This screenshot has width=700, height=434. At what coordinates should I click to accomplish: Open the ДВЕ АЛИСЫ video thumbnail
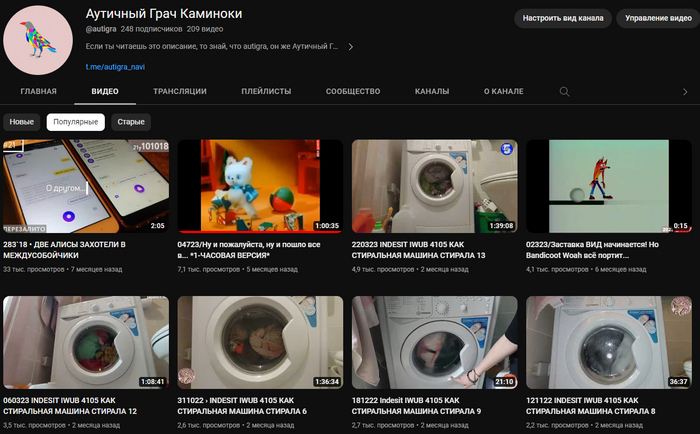(x=86, y=186)
